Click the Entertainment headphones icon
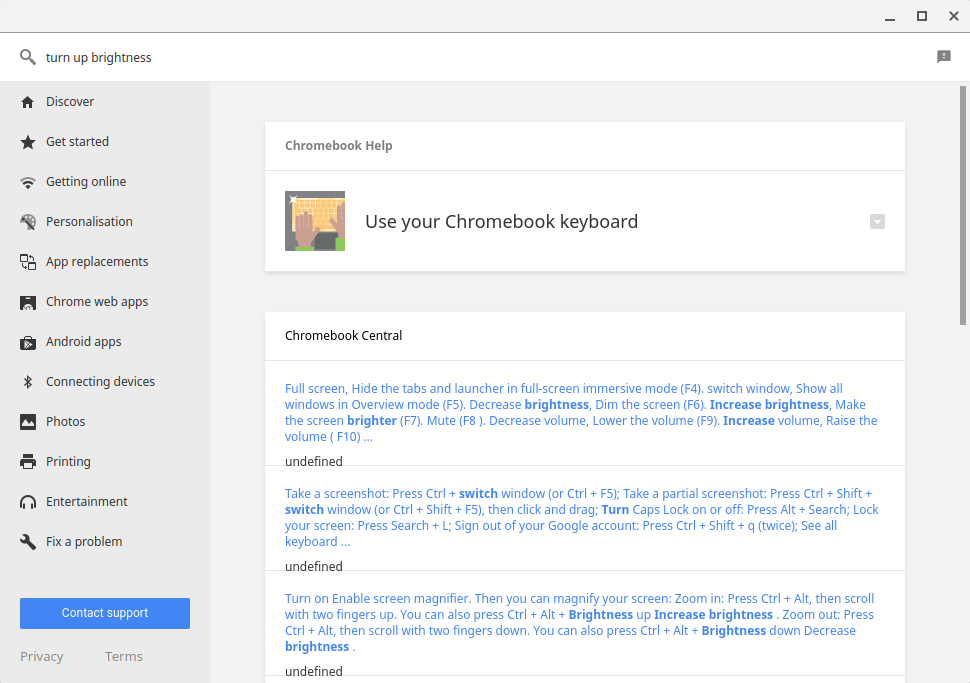The width and height of the screenshot is (970, 683). click(27, 502)
